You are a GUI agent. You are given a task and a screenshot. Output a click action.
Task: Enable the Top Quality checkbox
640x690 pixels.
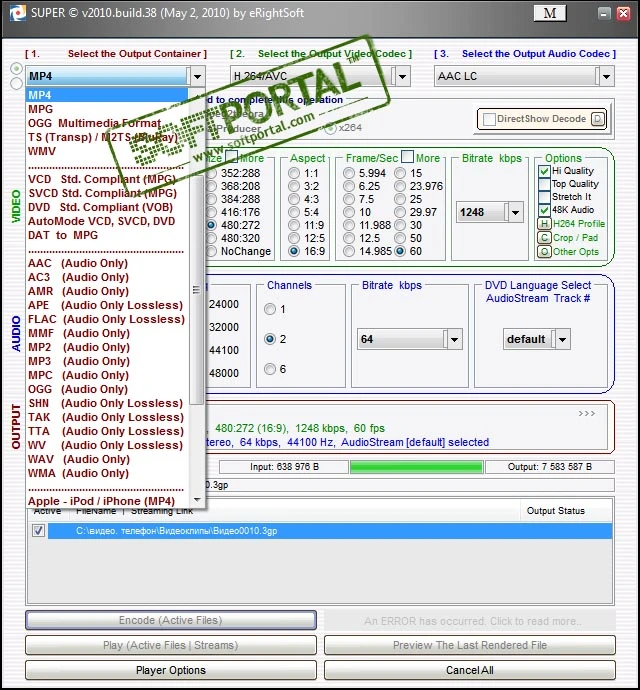point(544,184)
